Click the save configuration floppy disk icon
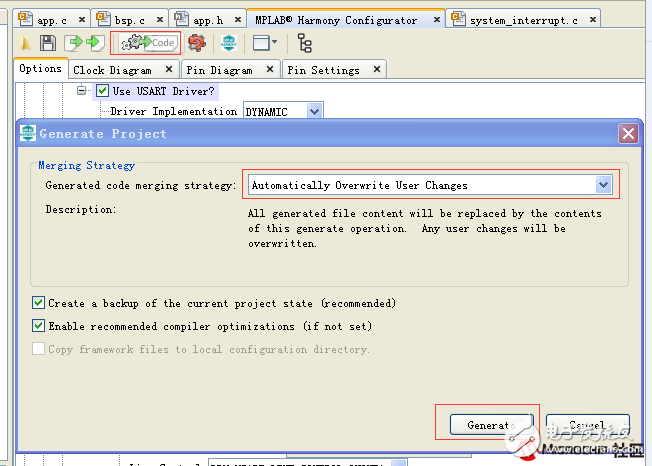Image resolution: width=652 pixels, height=466 pixels. (47, 43)
